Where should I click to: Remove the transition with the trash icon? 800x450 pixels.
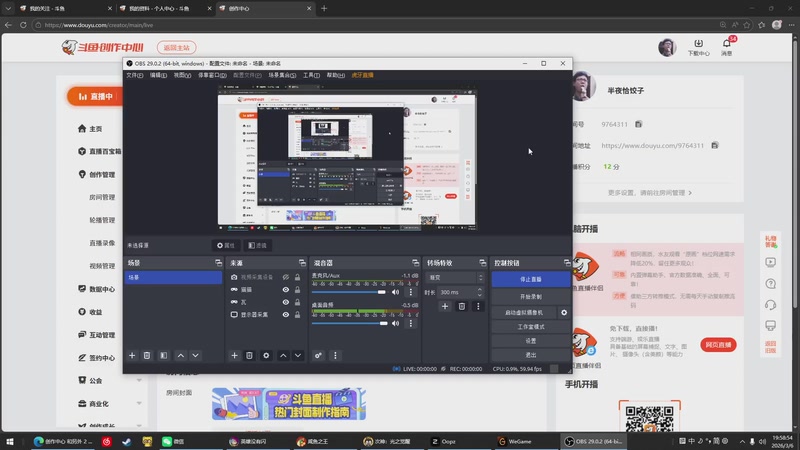pos(462,306)
